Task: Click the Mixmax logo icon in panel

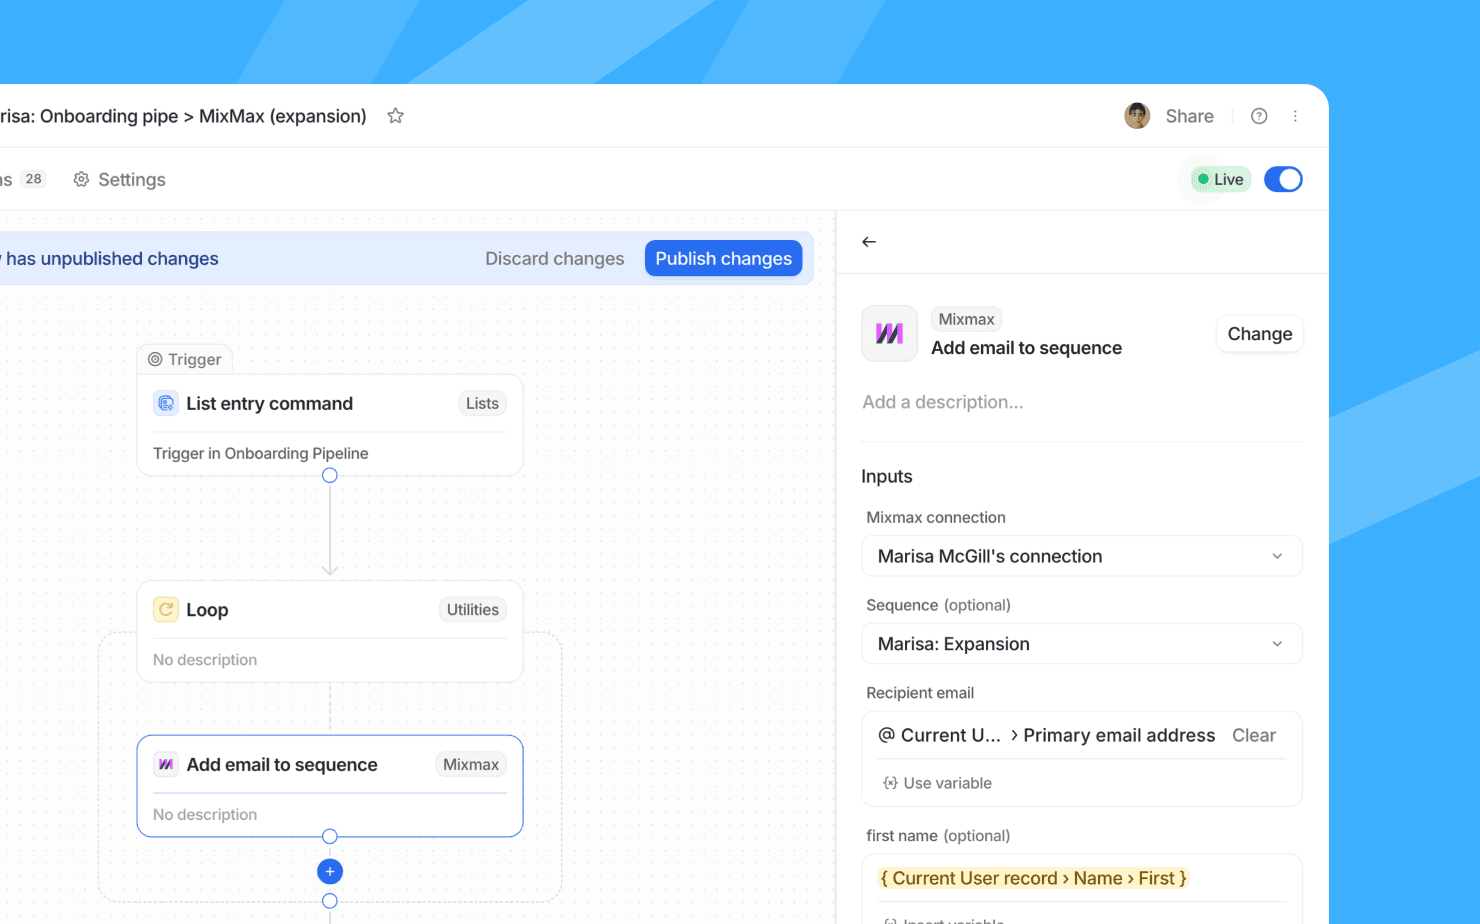Action: pyautogui.click(x=889, y=334)
